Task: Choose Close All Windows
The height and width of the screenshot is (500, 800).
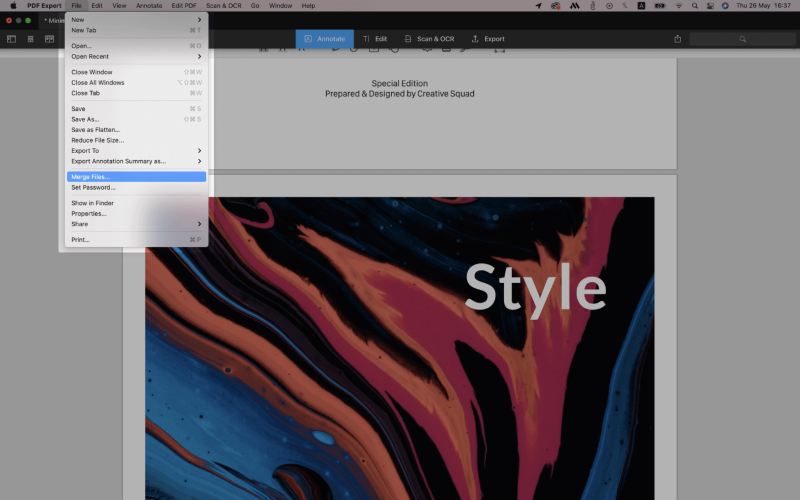Action: tap(136, 83)
